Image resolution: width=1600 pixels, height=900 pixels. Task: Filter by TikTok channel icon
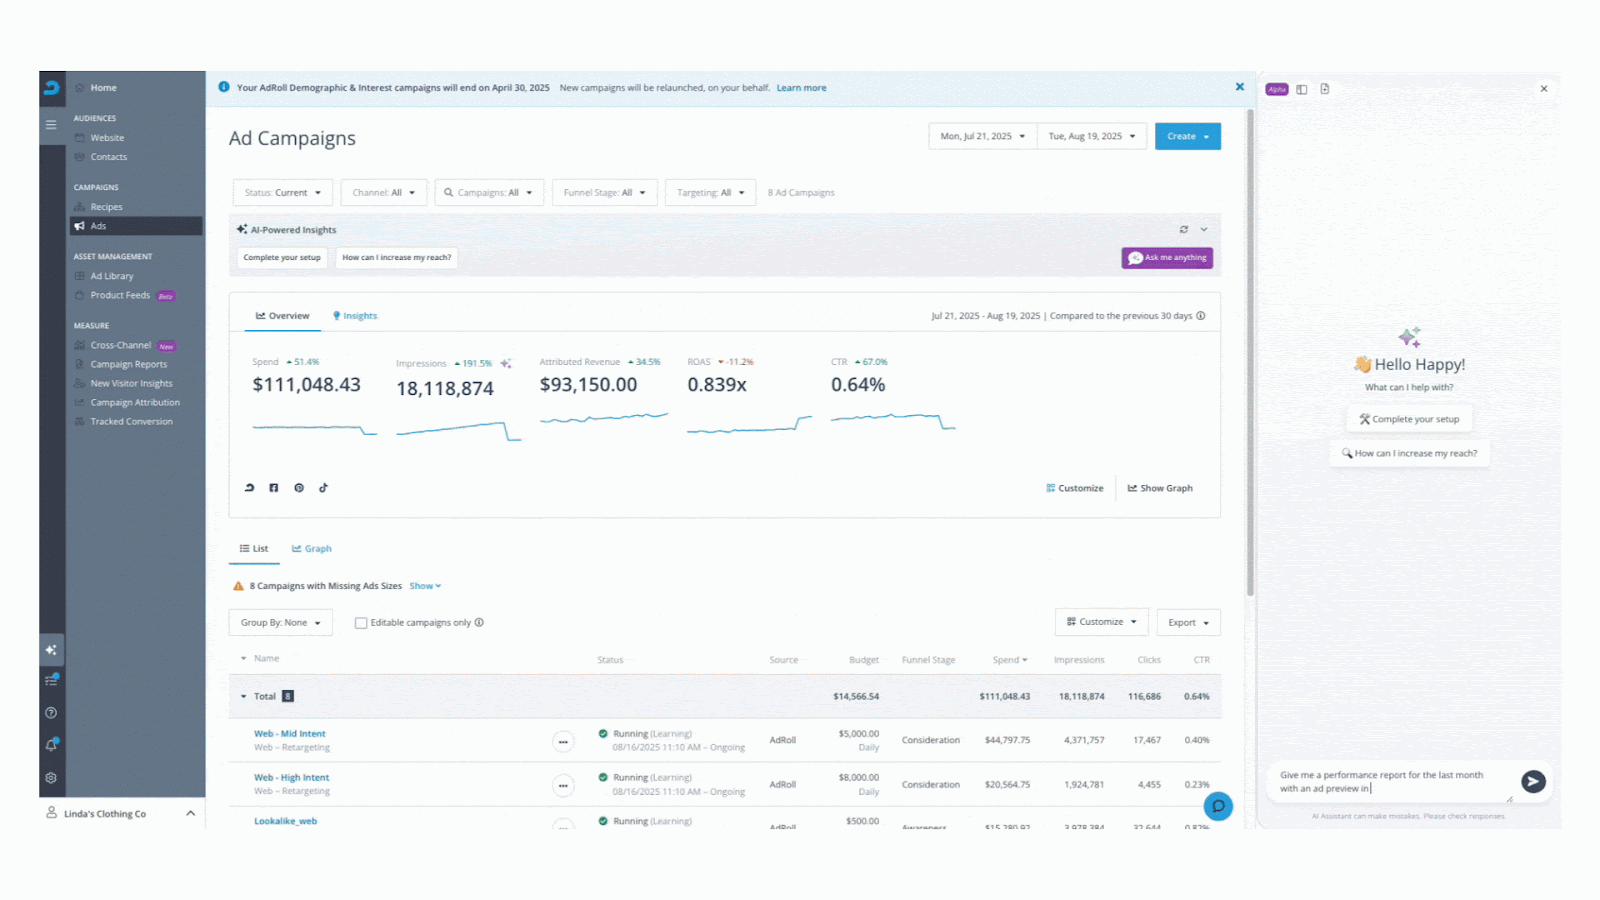click(x=323, y=488)
